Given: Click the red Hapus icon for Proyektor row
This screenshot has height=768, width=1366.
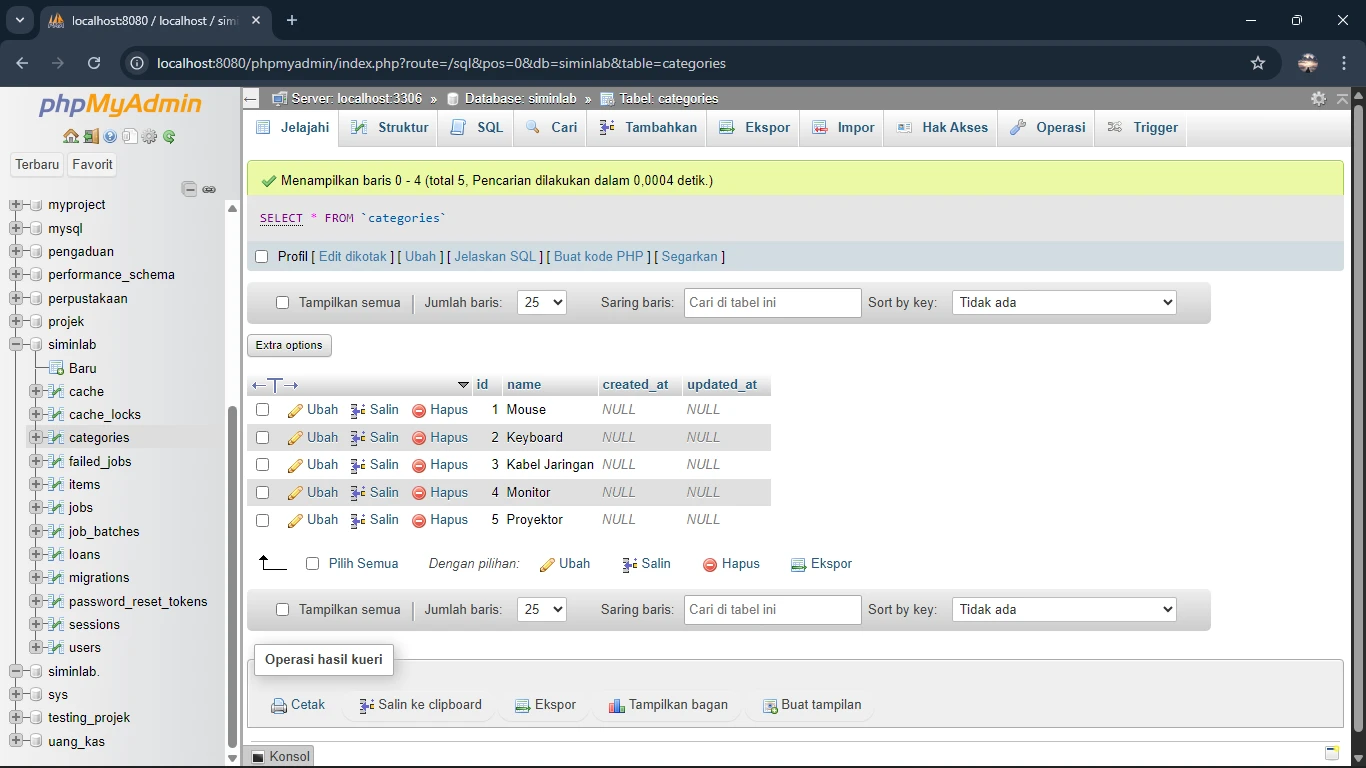Looking at the screenshot, I should point(419,520).
